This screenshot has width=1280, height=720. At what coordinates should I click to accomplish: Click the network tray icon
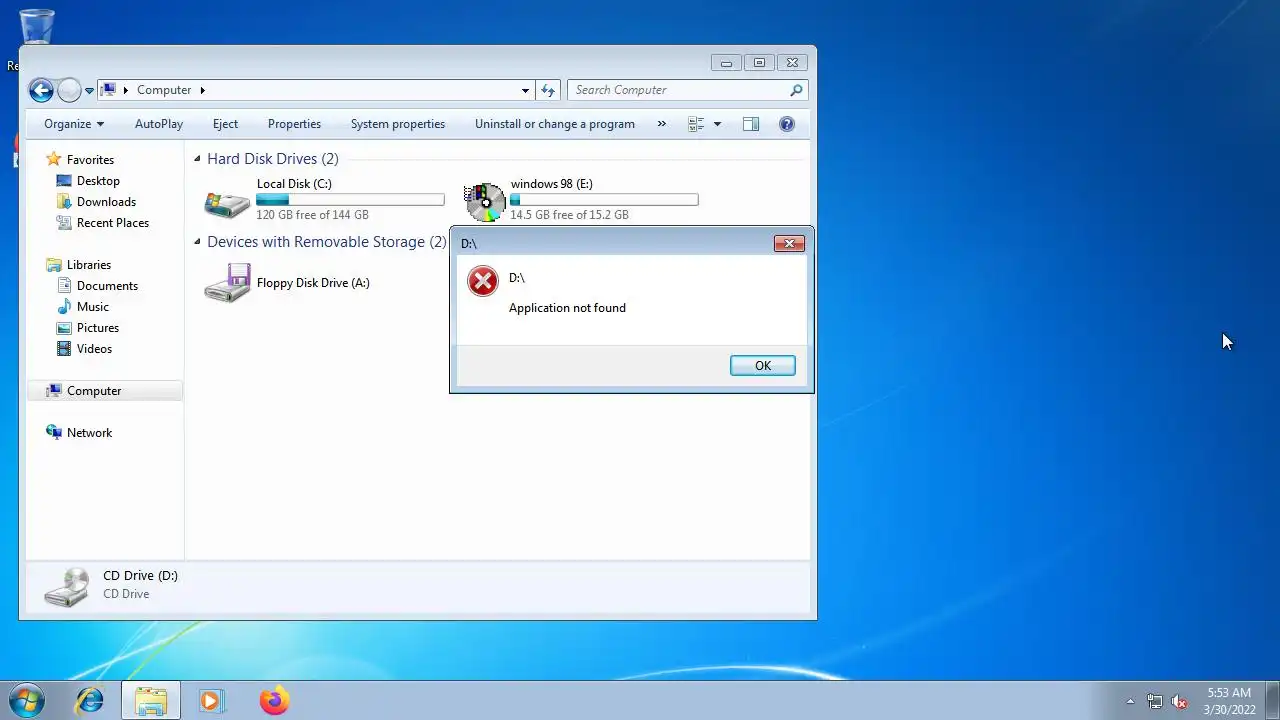click(1155, 701)
